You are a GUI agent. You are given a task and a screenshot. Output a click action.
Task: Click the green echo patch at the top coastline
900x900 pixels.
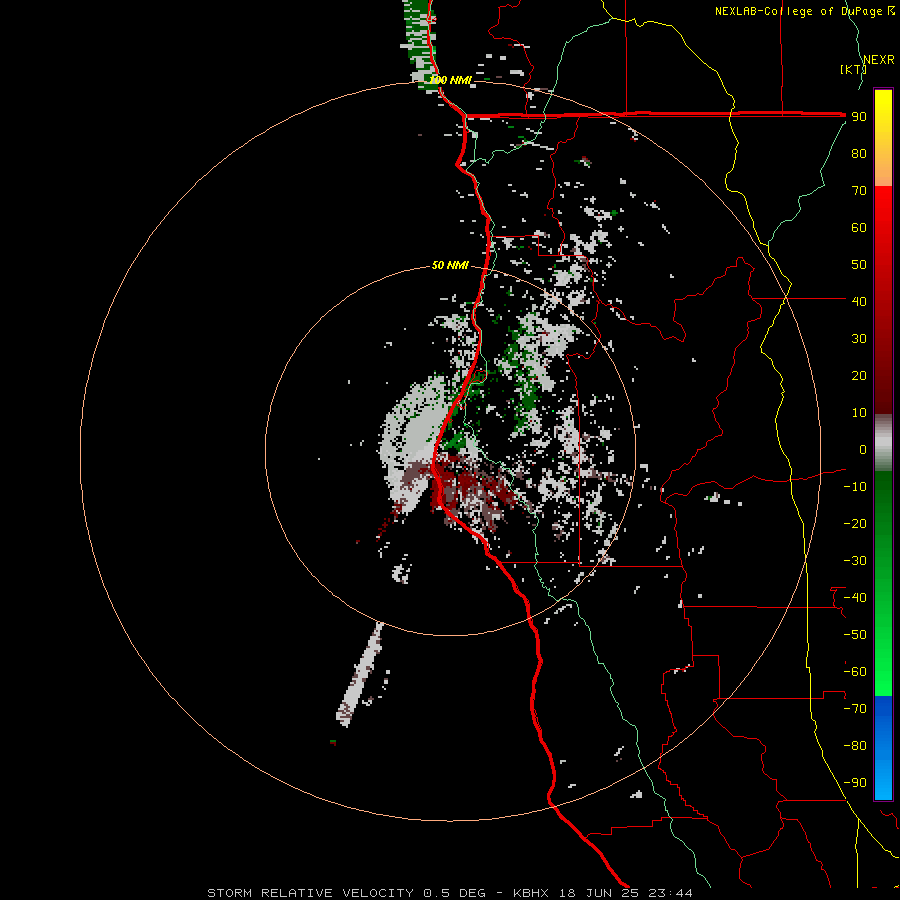(x=419, y=45)
